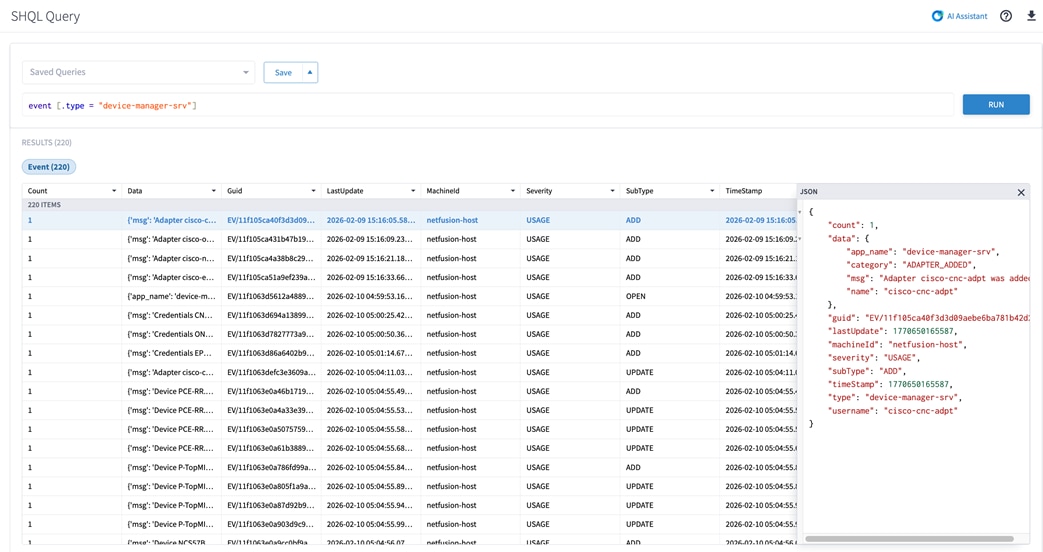
Task: Close the JSON panel
Action: (x=1021, y=192)
